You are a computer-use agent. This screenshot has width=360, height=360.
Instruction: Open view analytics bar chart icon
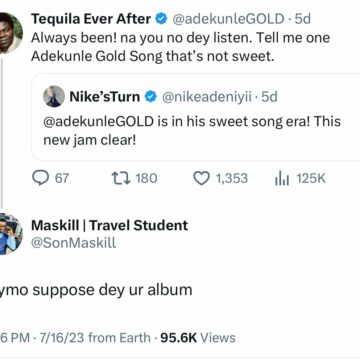282,179
